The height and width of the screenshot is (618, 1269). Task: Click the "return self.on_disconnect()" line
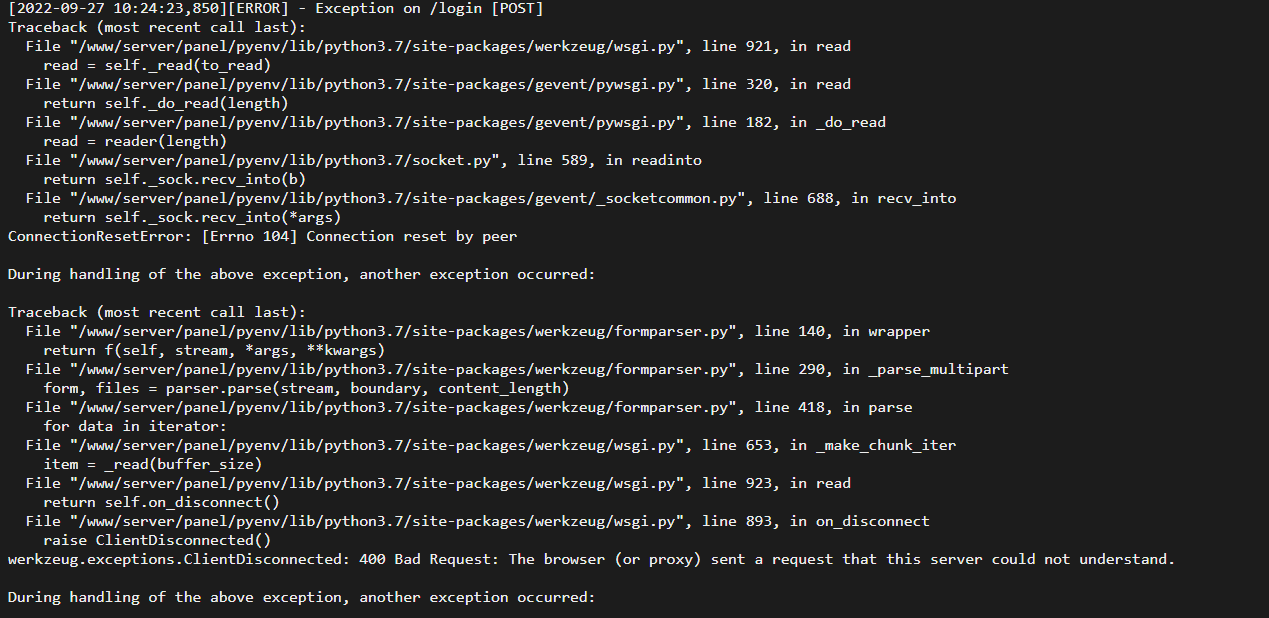click(161, 502)
